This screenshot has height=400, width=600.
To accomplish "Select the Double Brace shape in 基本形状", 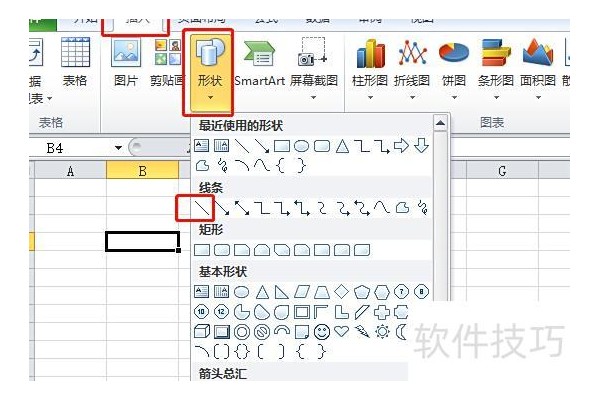I will coord(242,351).
